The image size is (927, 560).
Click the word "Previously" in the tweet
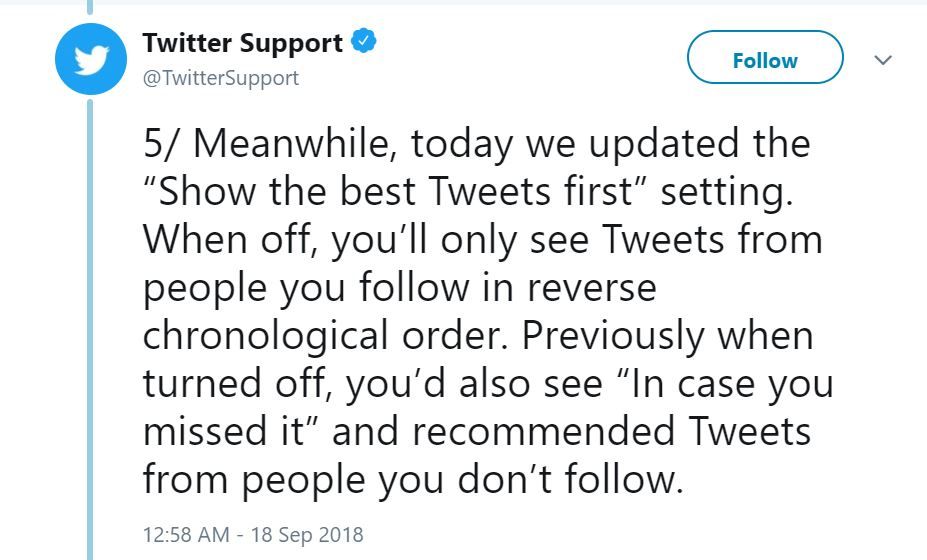[613, 337]
